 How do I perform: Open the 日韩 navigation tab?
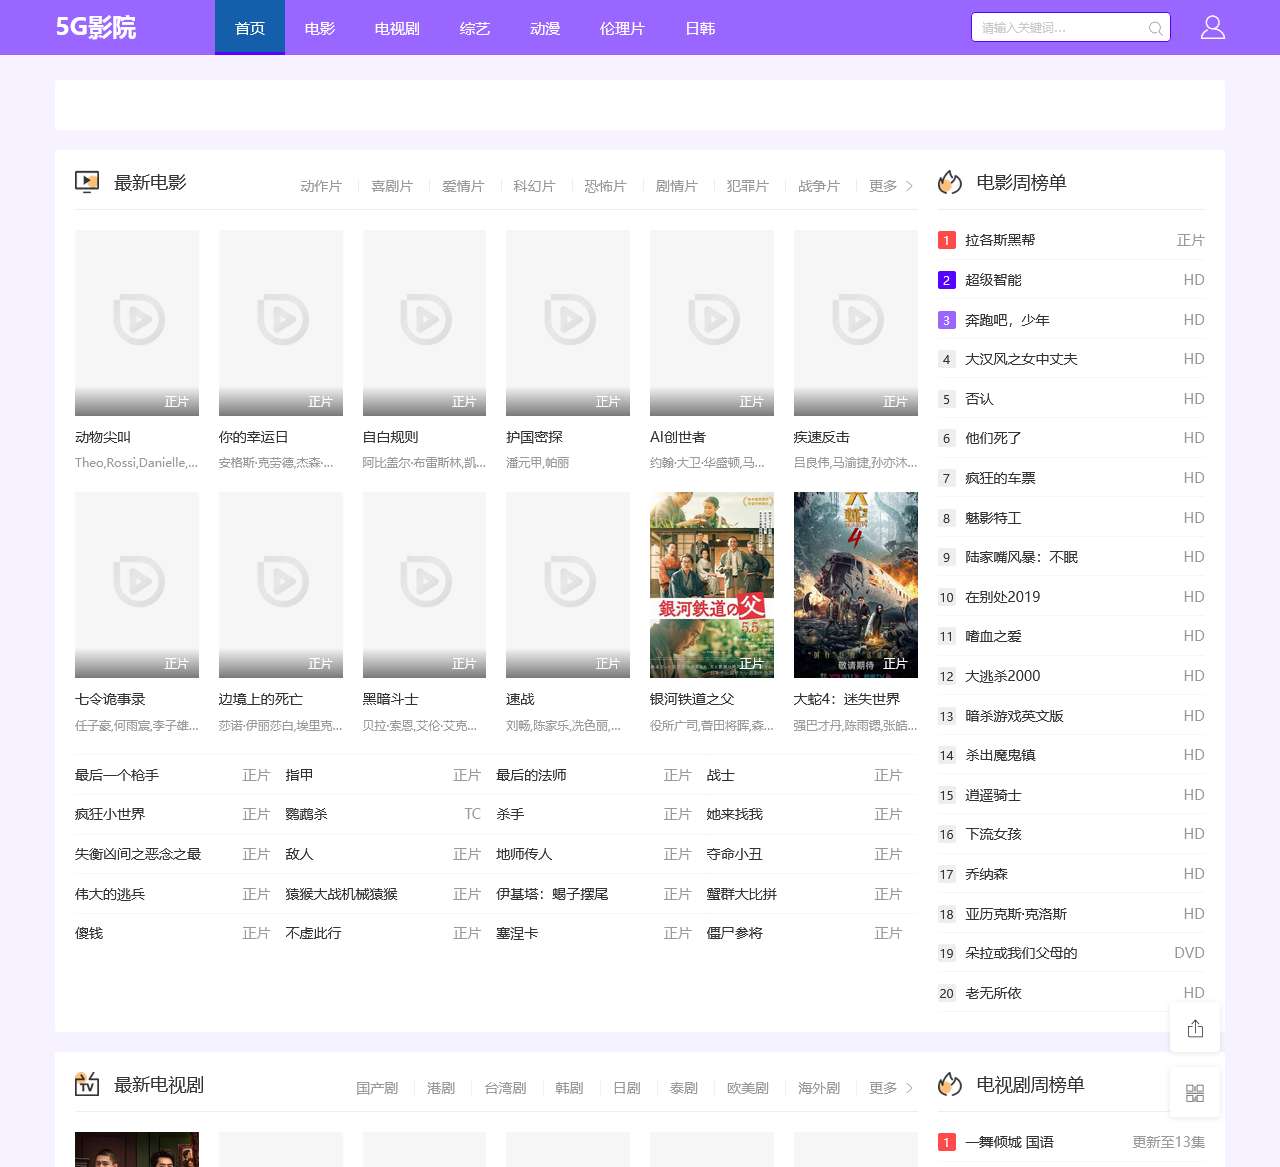click(700, 27)
